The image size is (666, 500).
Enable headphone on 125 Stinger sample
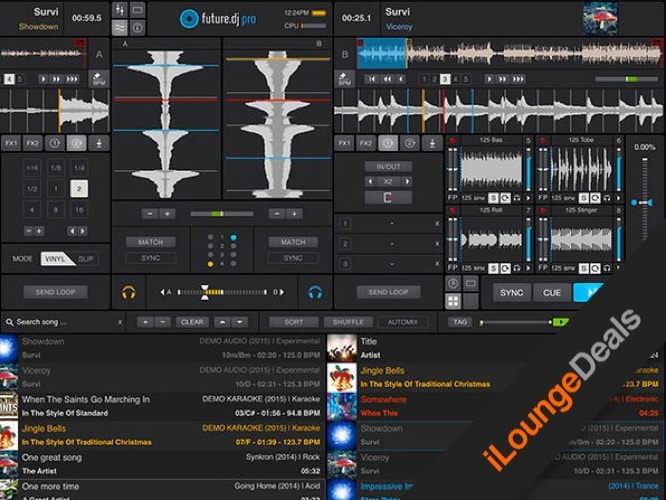607,268
